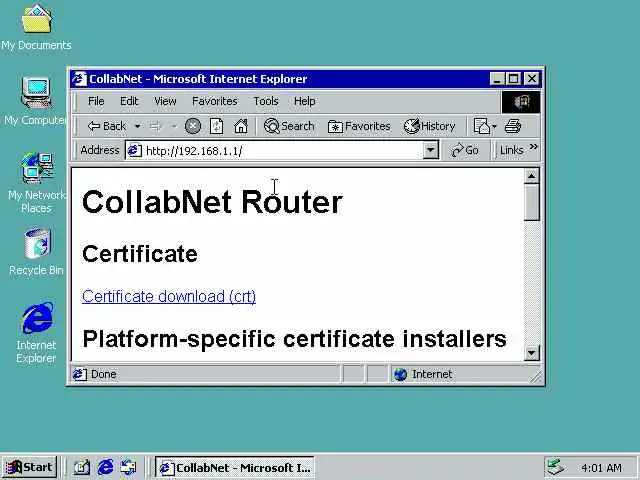The image size is (640, 480).
Task: Launch Internet Explorer from quick launch
Action: [x=105, y=467]
